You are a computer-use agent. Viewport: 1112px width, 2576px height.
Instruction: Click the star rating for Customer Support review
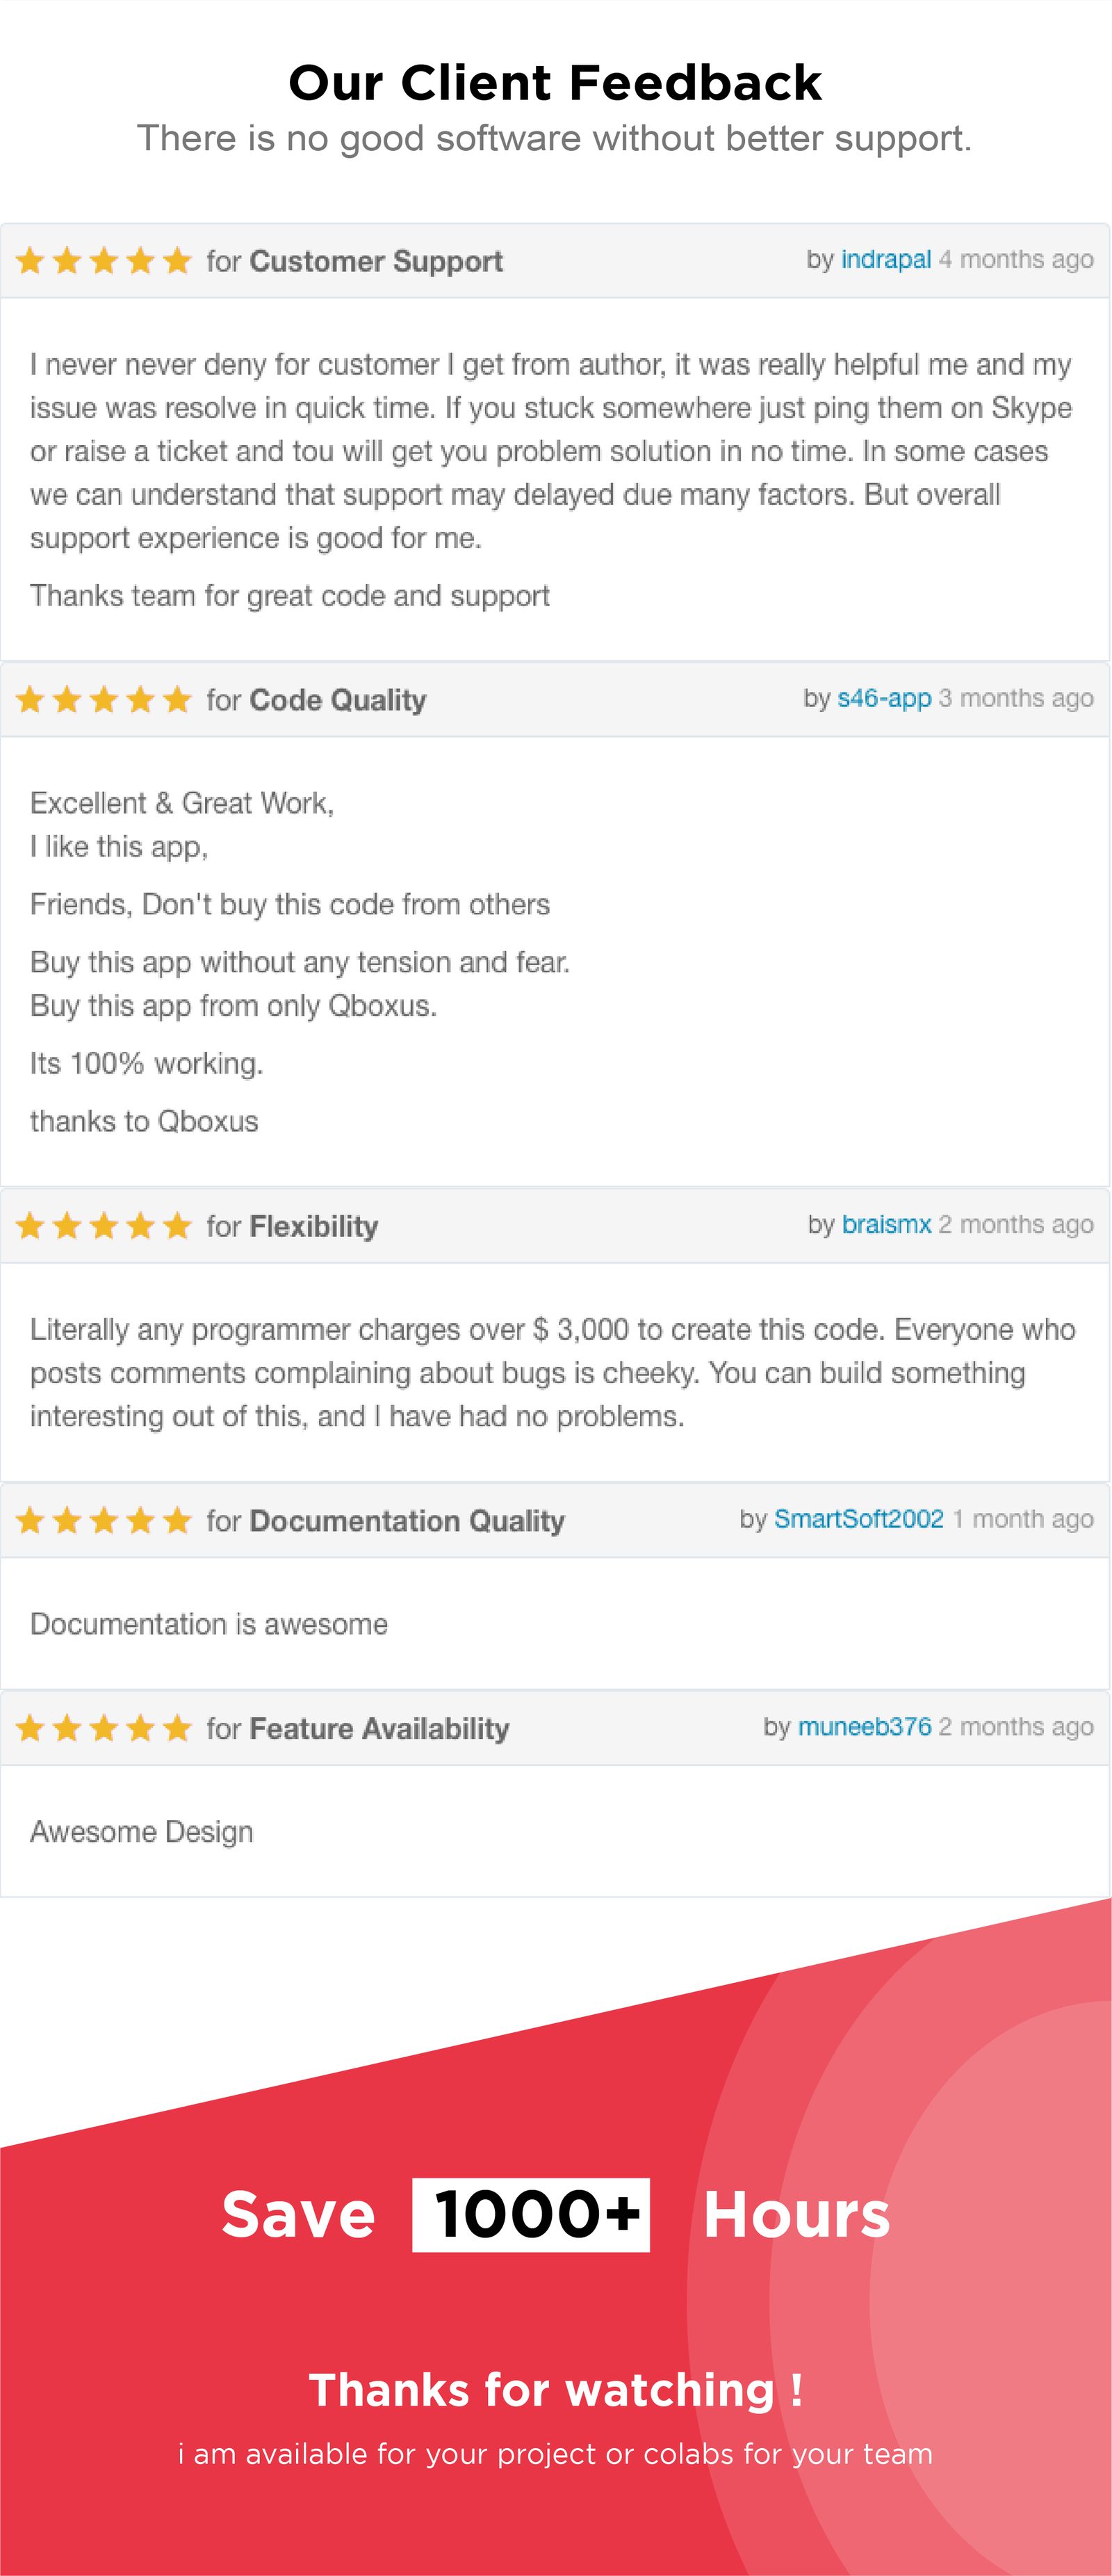click(104, 261)
